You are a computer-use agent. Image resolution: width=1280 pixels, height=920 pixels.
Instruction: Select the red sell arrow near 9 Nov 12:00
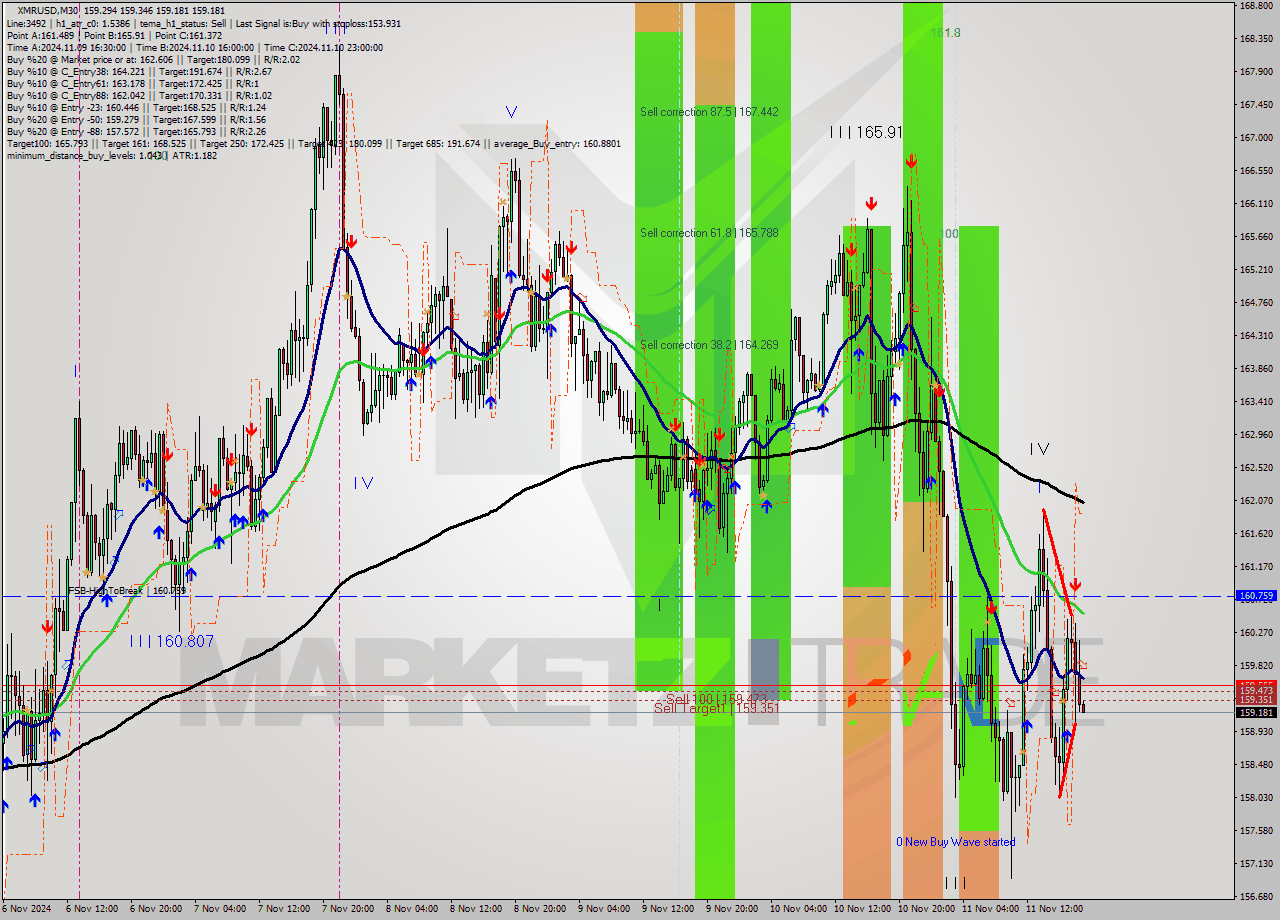pos(675,424)
